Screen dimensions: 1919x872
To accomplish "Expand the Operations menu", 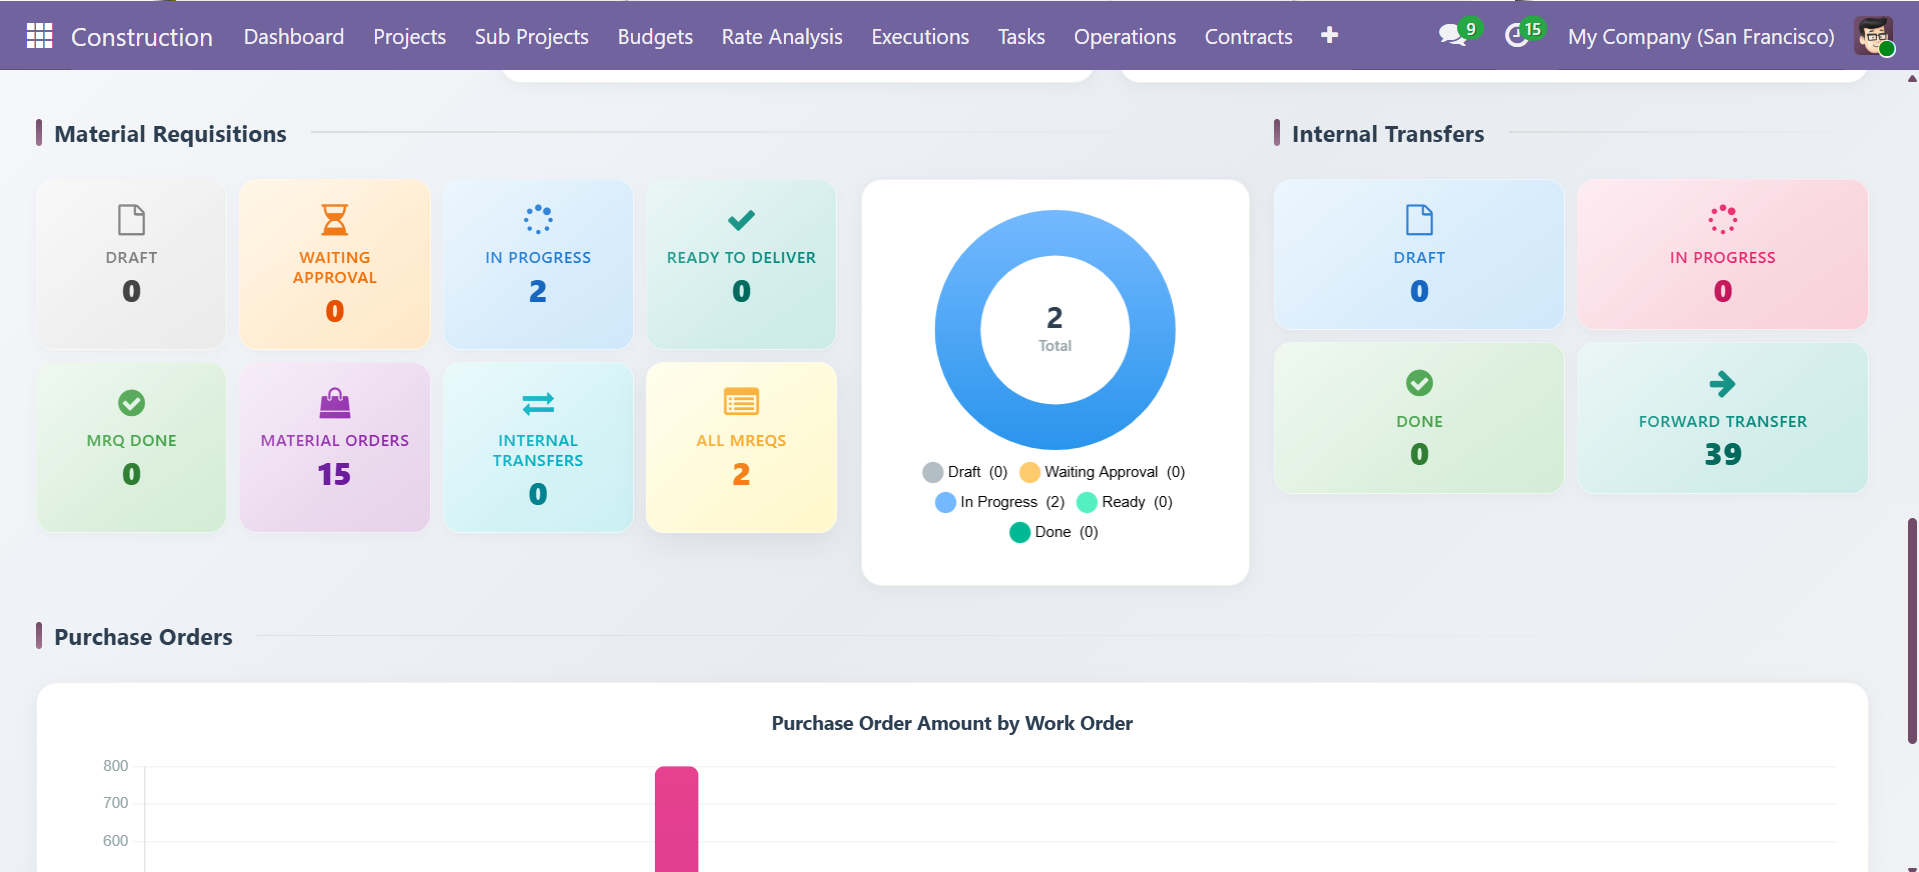I will [1124, 37].
